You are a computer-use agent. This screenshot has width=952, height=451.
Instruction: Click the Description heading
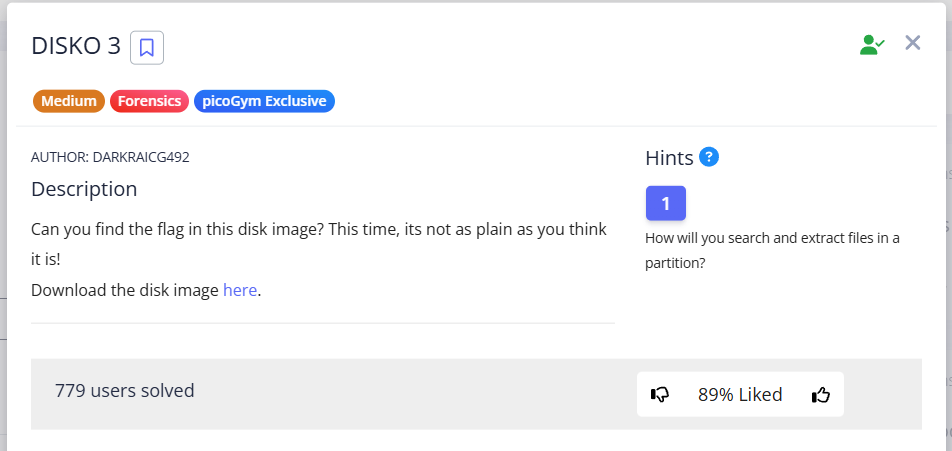click(x=84, y=189)
